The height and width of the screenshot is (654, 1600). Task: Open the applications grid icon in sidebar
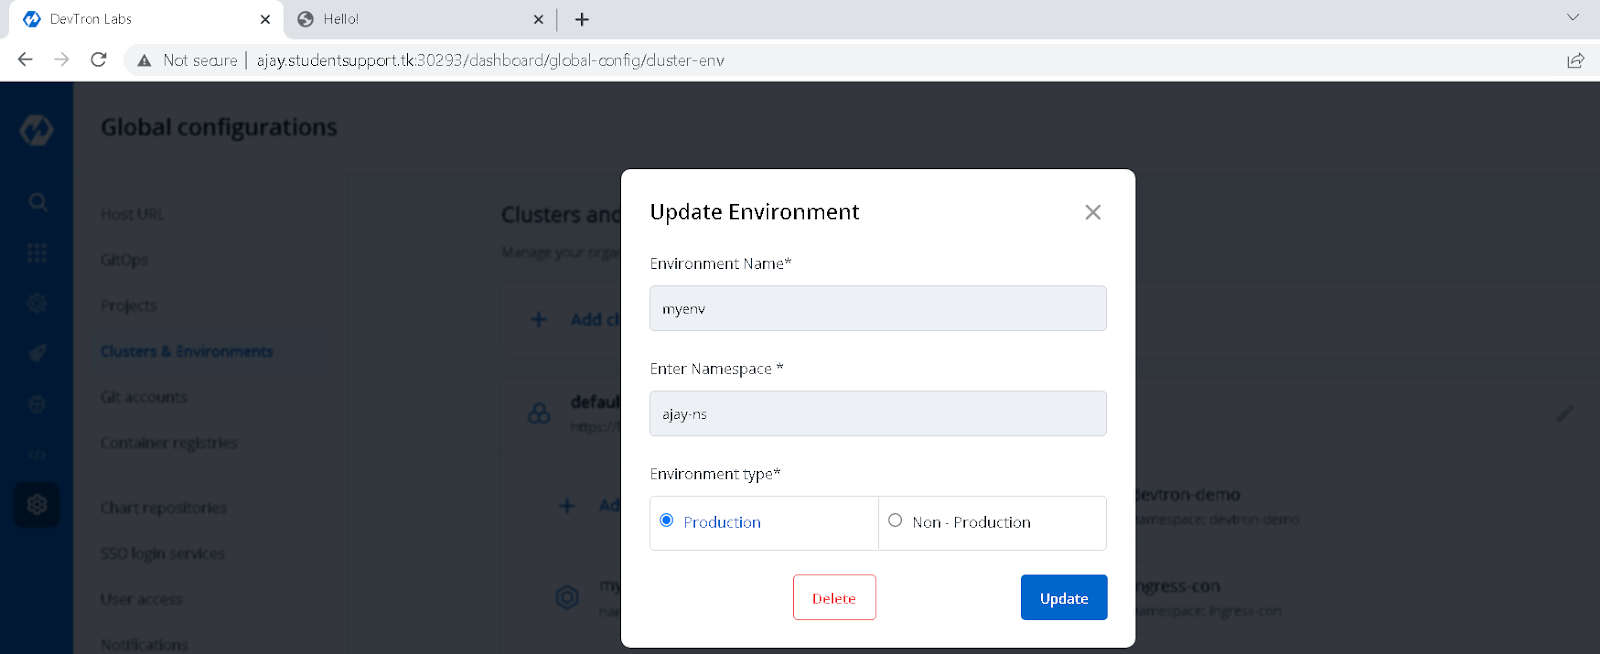[x=37, y=253]
